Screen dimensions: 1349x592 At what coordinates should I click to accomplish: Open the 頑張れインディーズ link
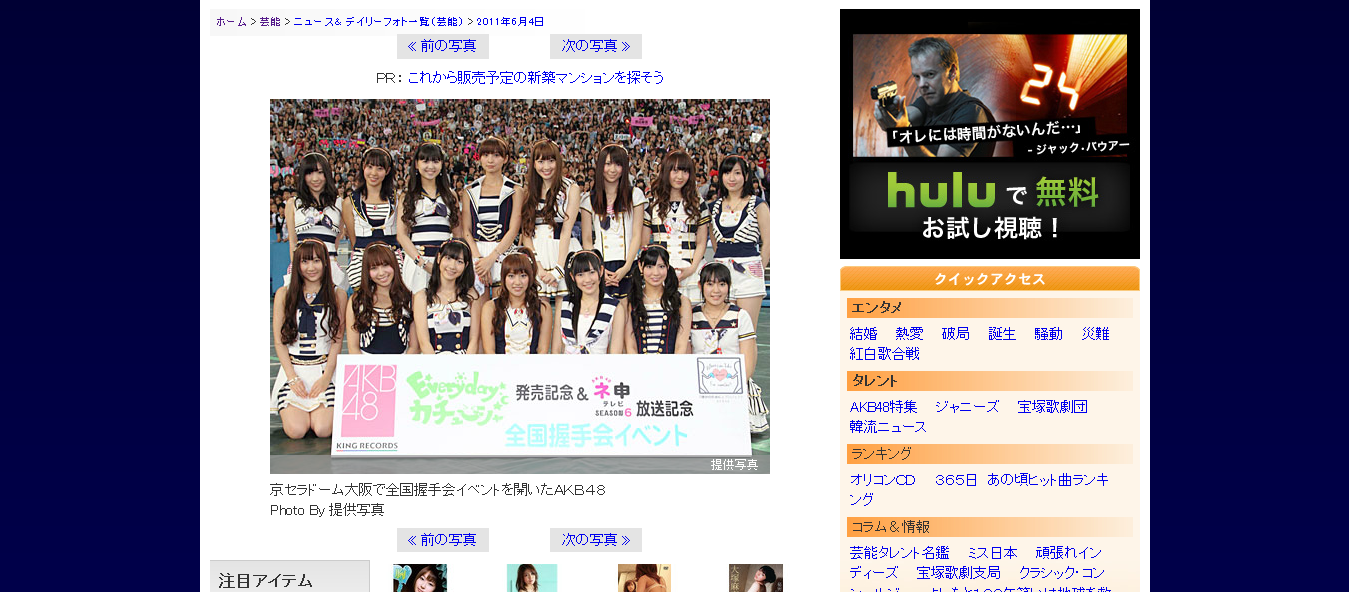click(976, 563)
